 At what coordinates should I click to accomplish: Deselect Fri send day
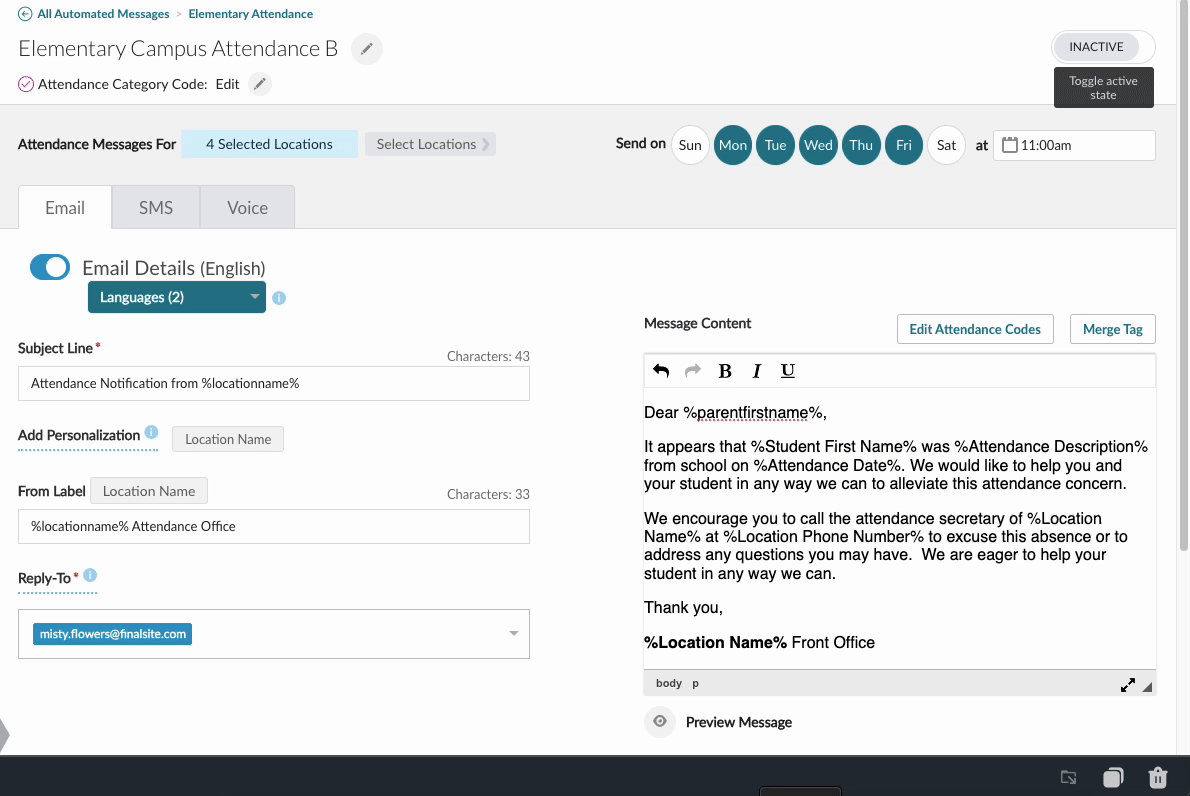click(903, 145)
